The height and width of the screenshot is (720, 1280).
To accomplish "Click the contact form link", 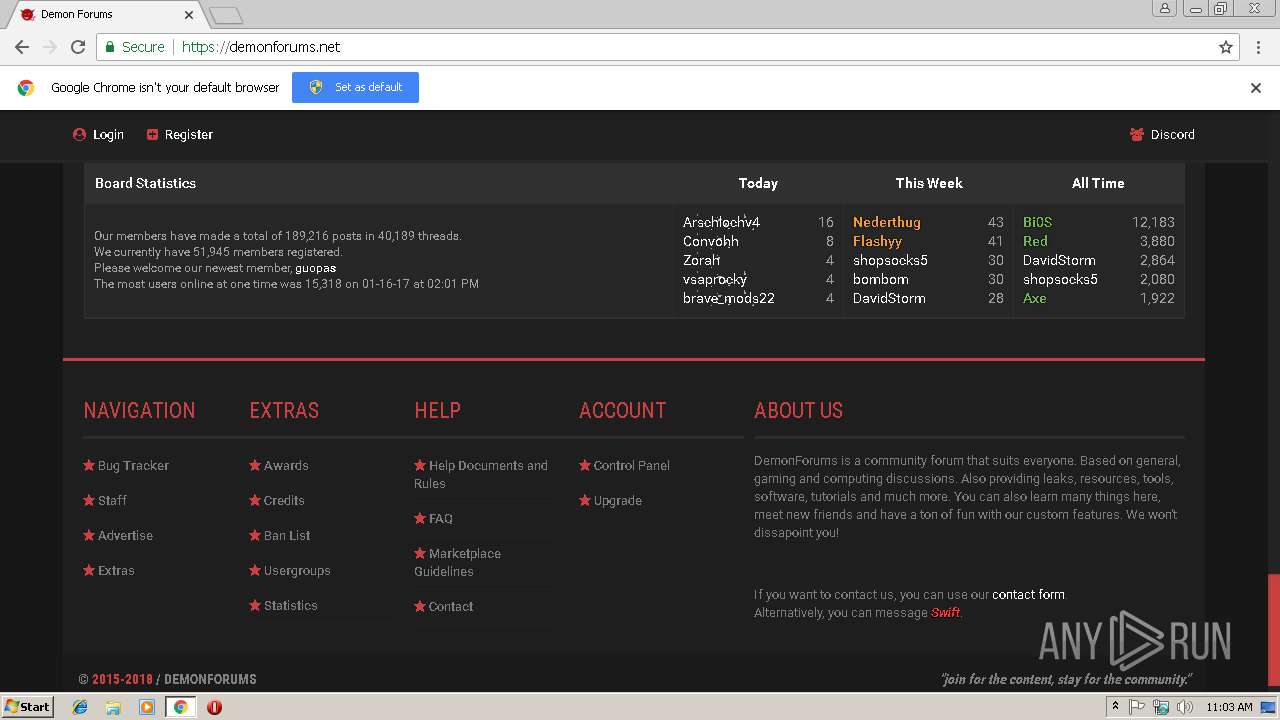I will (x=1028, y=594).
